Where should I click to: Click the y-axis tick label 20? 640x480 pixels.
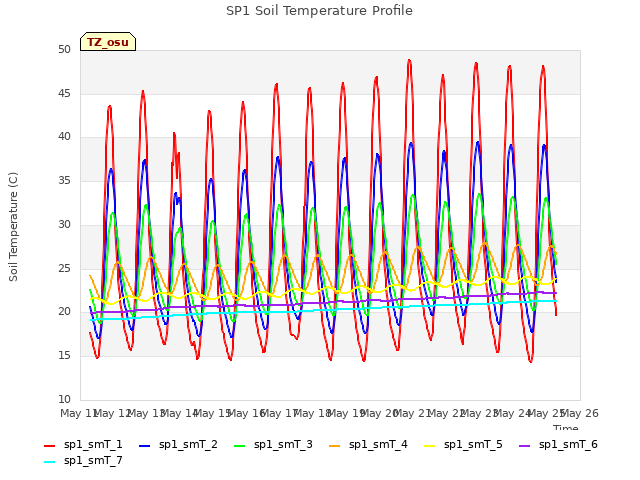coord(64,312)
